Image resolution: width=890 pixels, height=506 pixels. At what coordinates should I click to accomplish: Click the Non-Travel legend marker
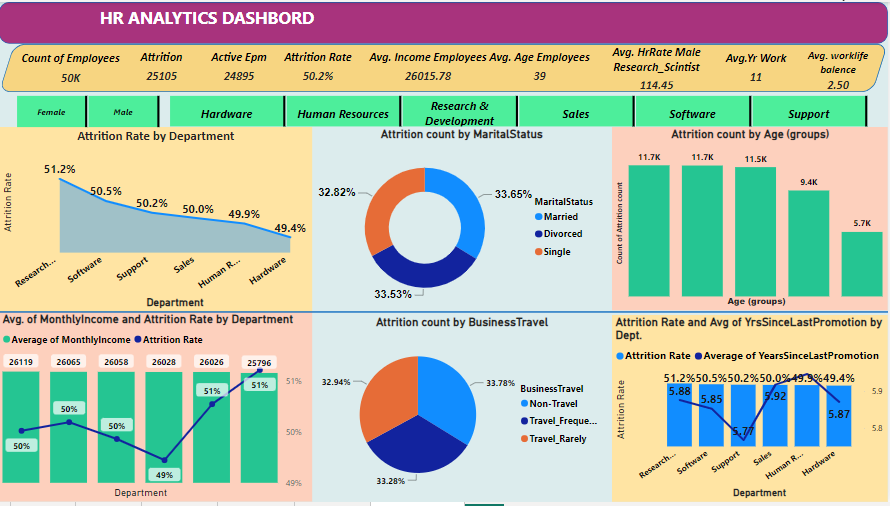point(525,403)
